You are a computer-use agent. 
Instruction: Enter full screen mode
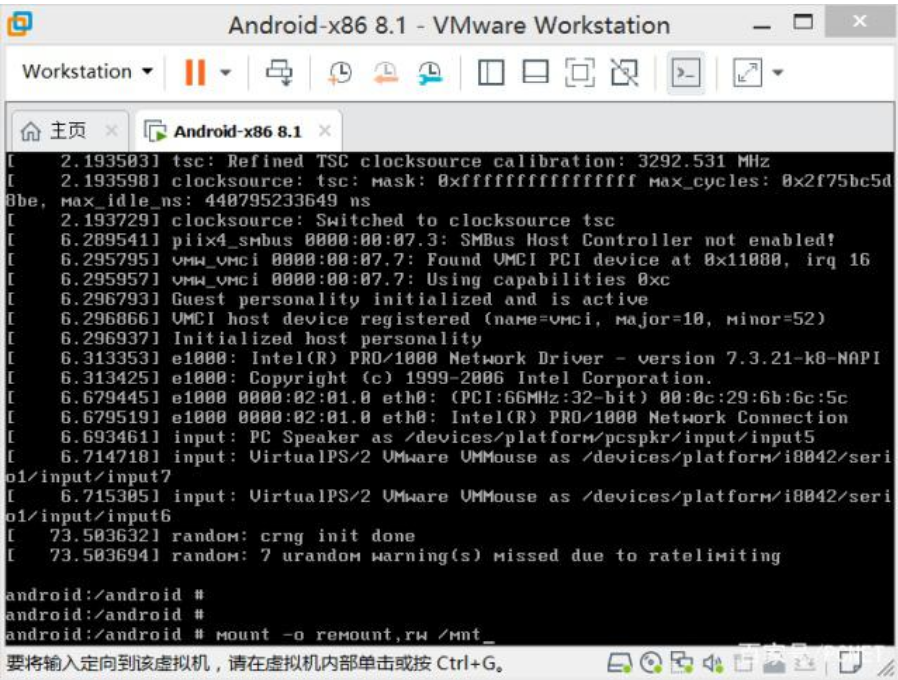point(580,73)
